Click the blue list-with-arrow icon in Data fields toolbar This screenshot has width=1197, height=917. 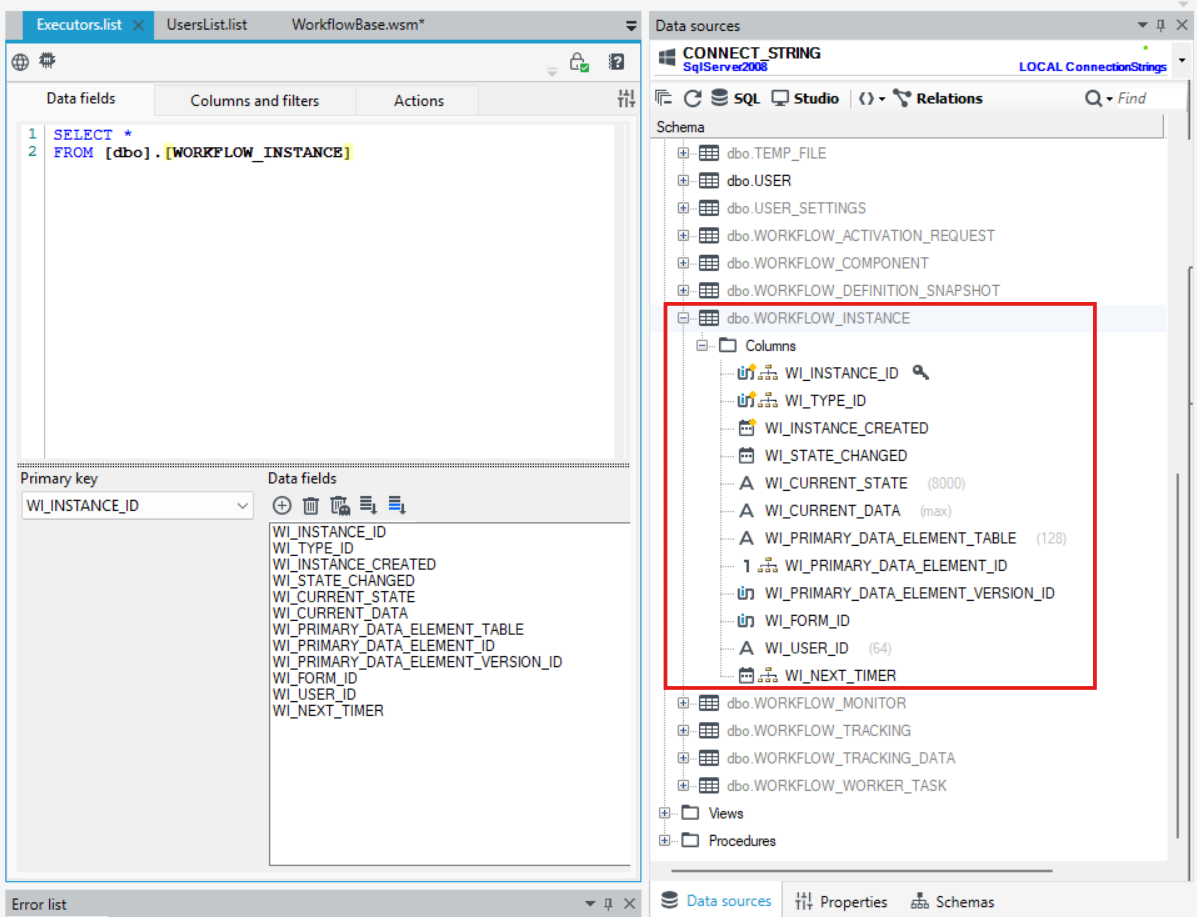pos(397,505)
